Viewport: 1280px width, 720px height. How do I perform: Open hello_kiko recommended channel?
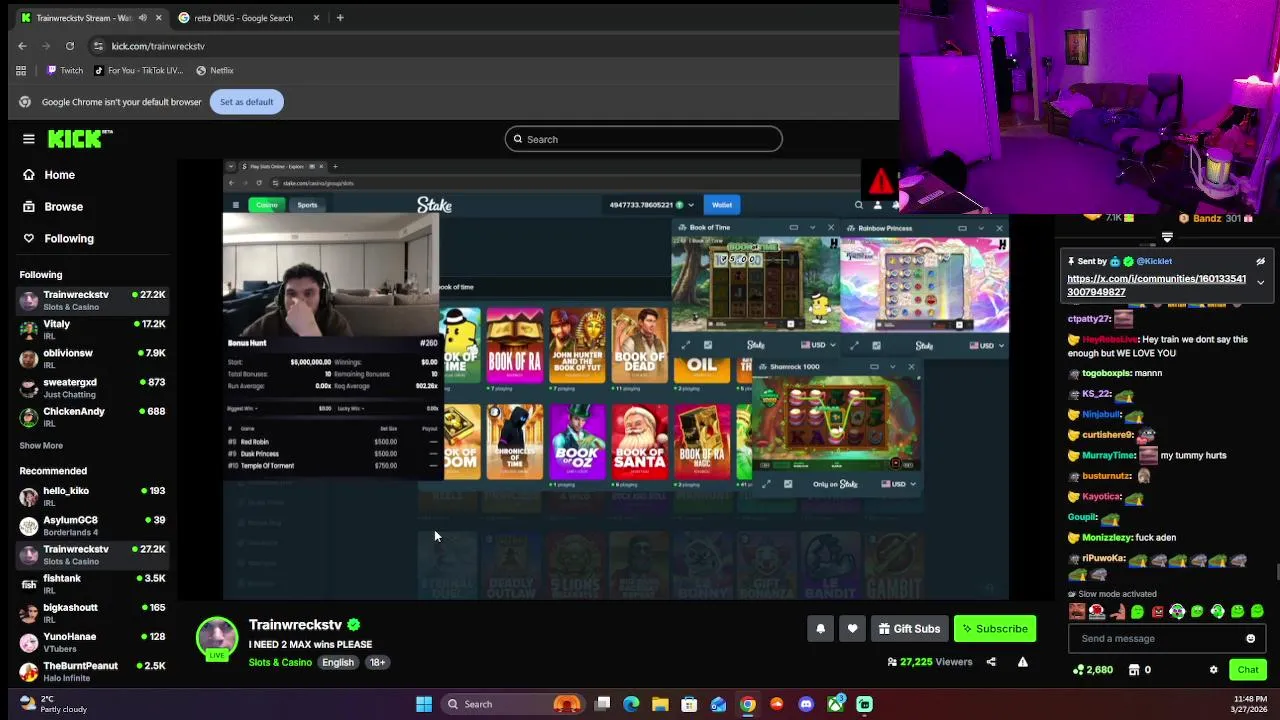click(x=92, y=496)
